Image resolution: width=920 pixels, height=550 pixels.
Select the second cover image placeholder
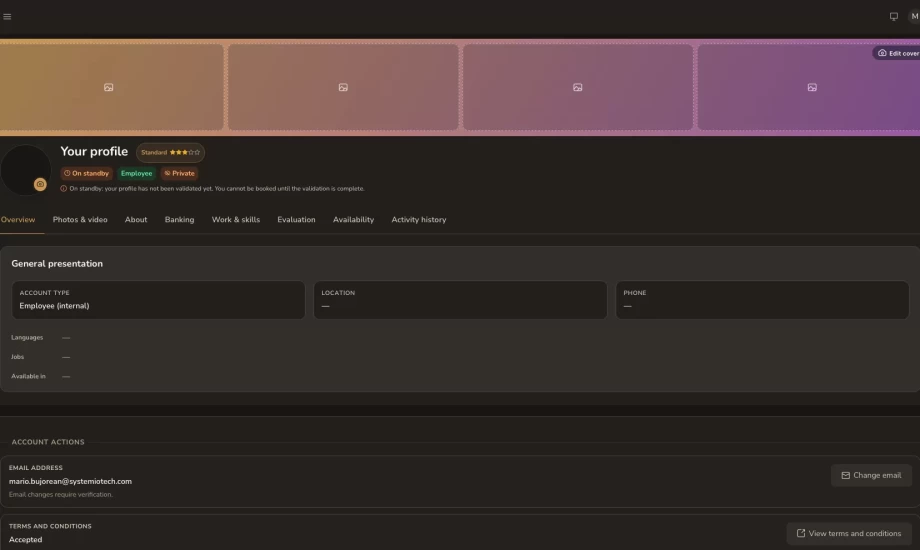click(343, 87)
